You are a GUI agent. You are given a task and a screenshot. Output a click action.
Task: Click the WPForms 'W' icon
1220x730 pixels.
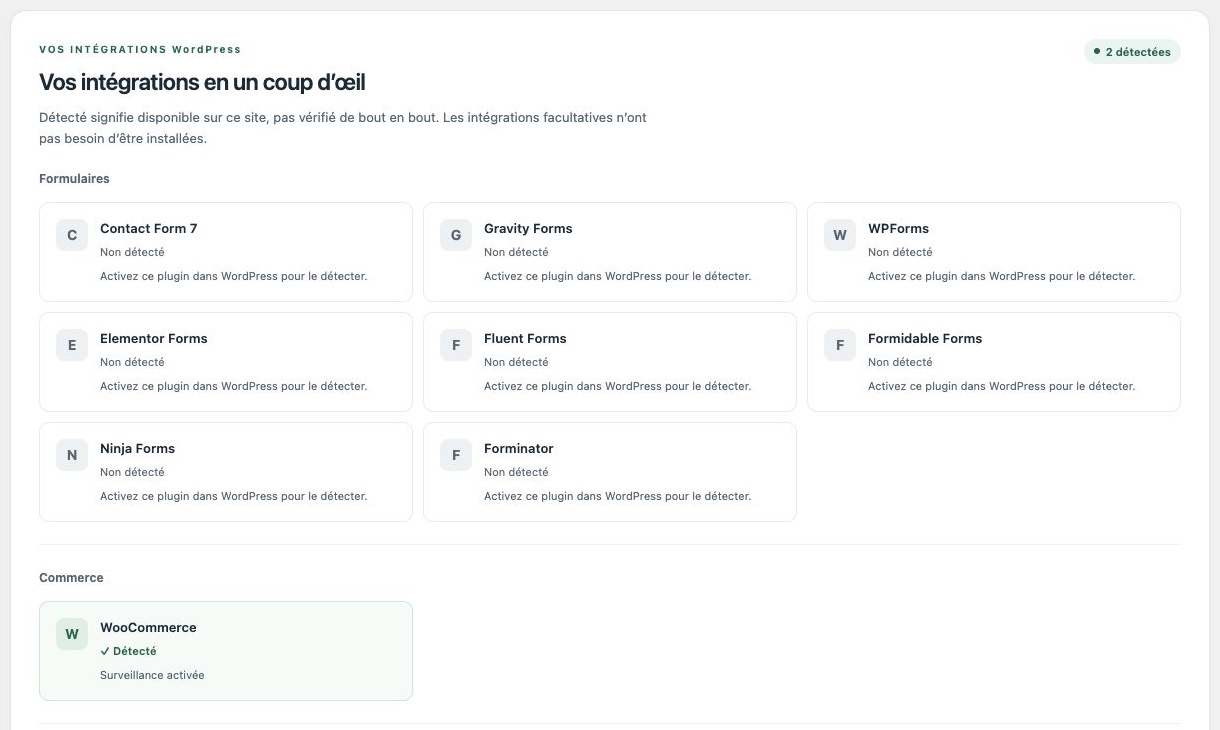(x=840, y=236)
